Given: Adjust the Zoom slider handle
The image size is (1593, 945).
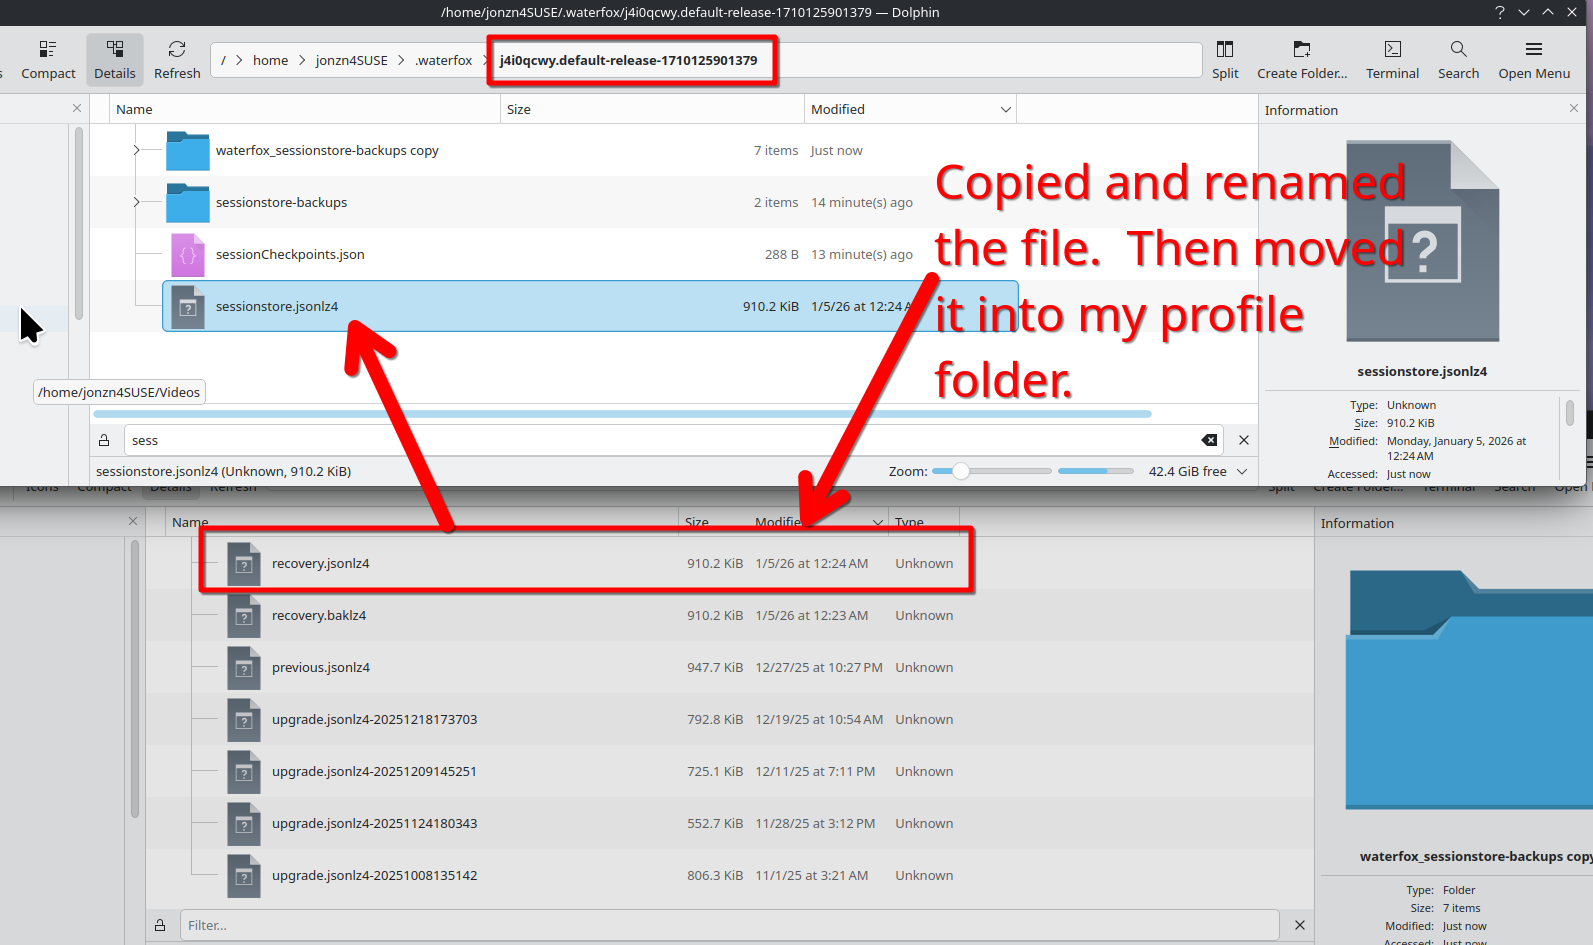Looking at the screenshot, I should (x=961, y=471).
